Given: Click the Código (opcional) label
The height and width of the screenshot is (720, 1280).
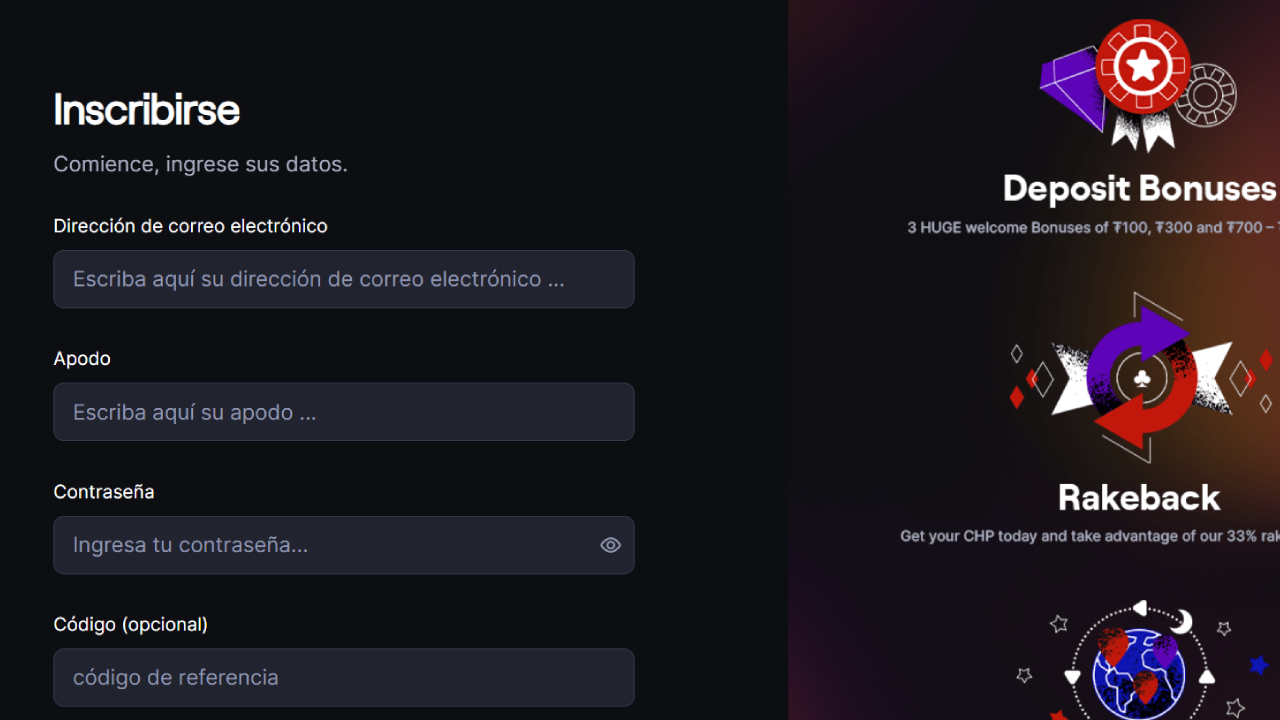Looking at the screenshot, I should [131, 624].
